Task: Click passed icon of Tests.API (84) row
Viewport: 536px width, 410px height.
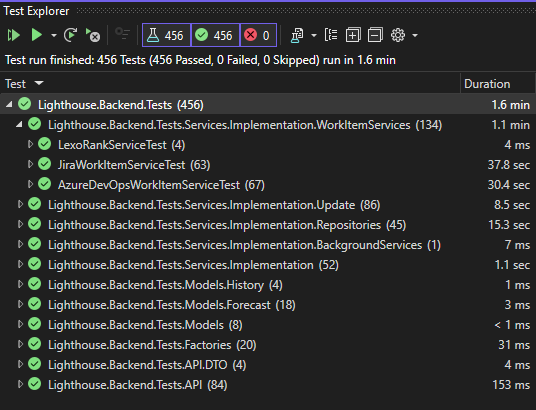Action: [35, 384]
